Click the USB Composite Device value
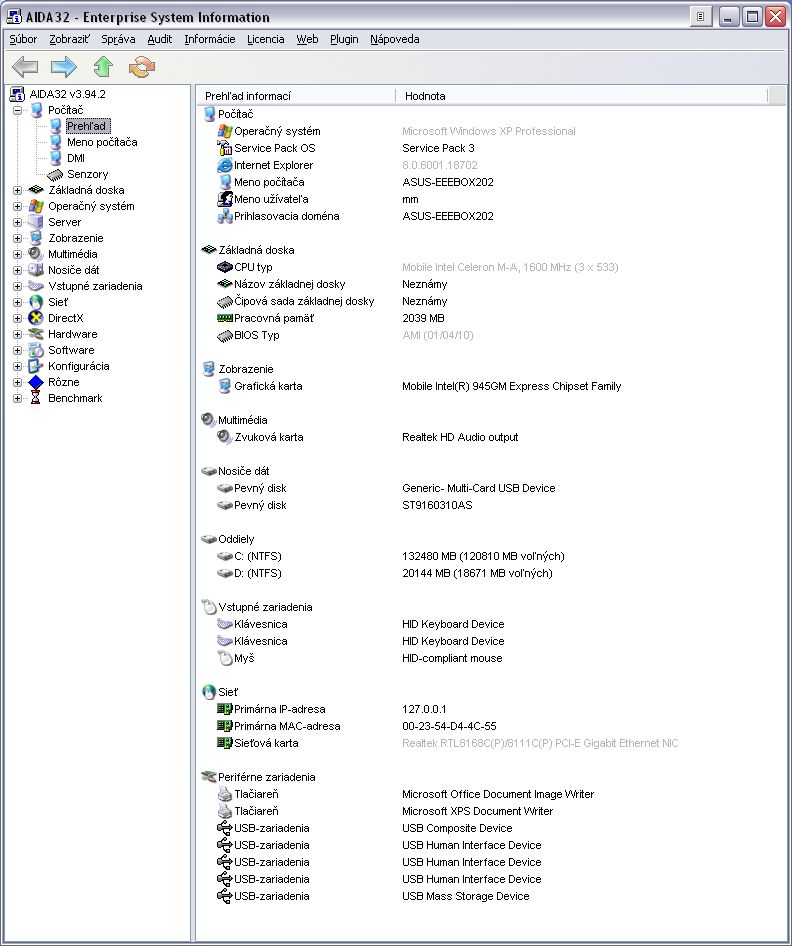The height and width of the screenshot is (946, 792). pos(457,828)
